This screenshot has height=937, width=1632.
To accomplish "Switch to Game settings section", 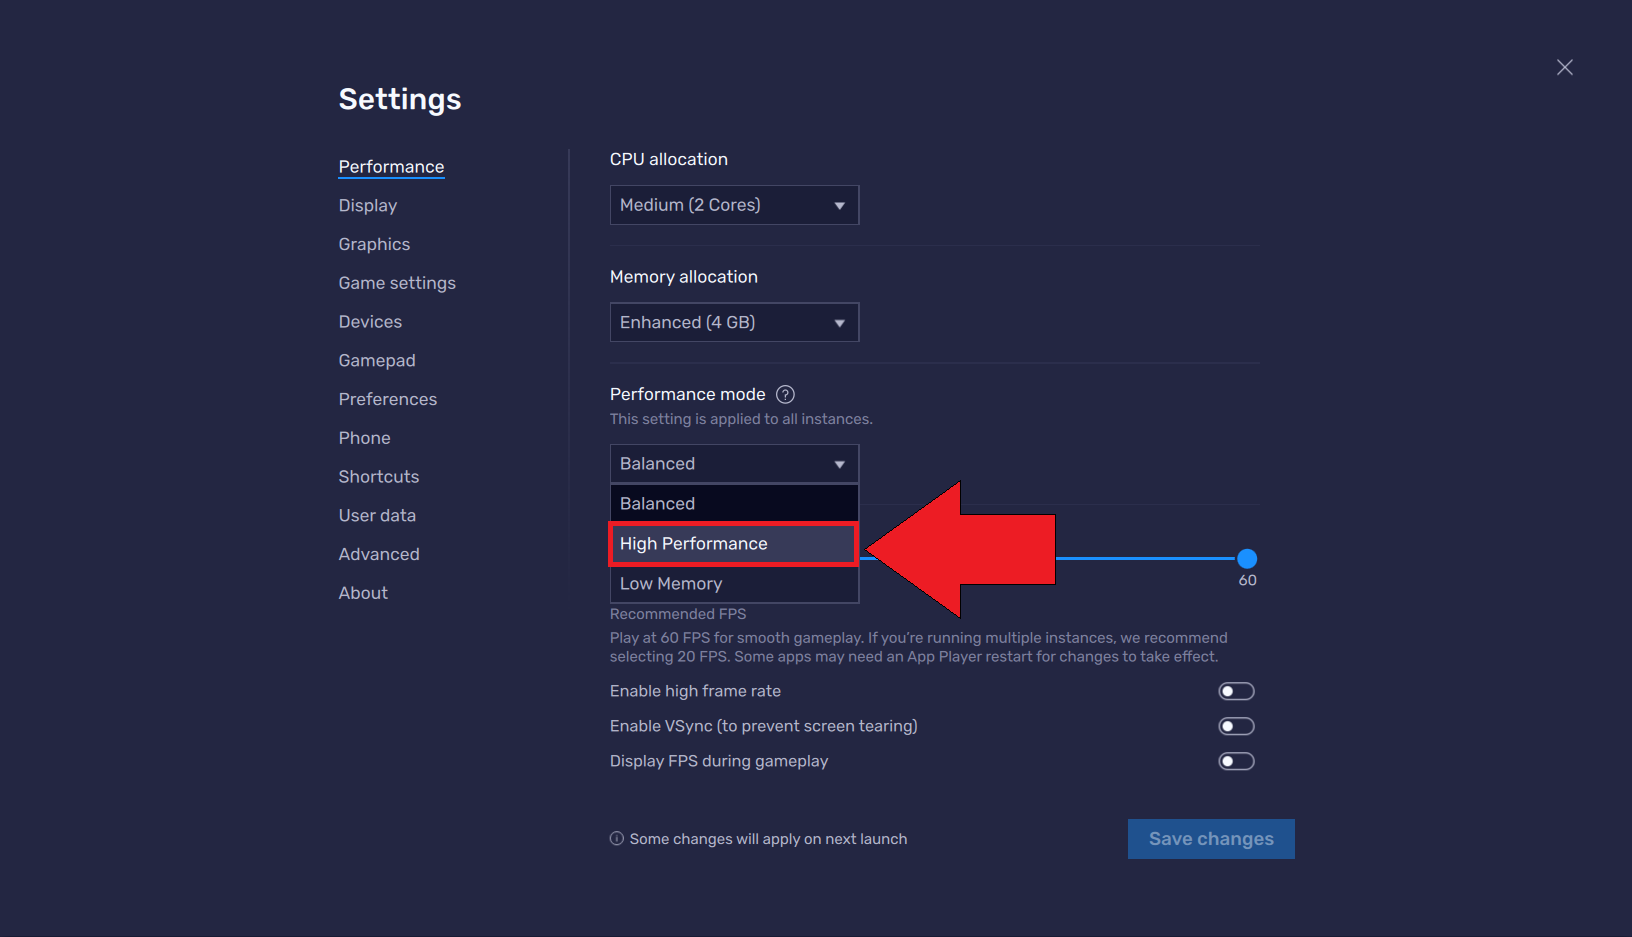I will click(397, 283).
